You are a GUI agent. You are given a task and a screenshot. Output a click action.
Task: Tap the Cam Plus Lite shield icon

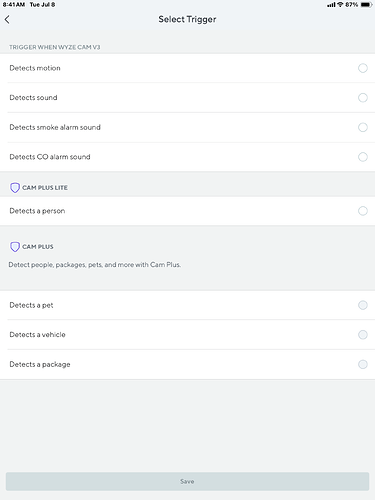15,188
